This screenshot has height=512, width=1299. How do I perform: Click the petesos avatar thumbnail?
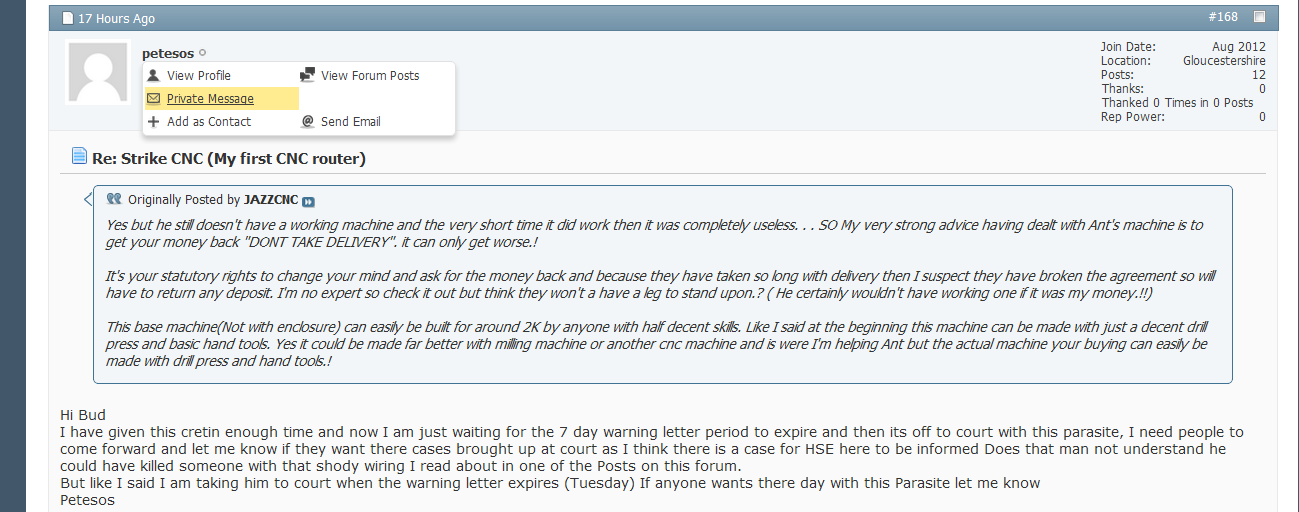(98, 73)
